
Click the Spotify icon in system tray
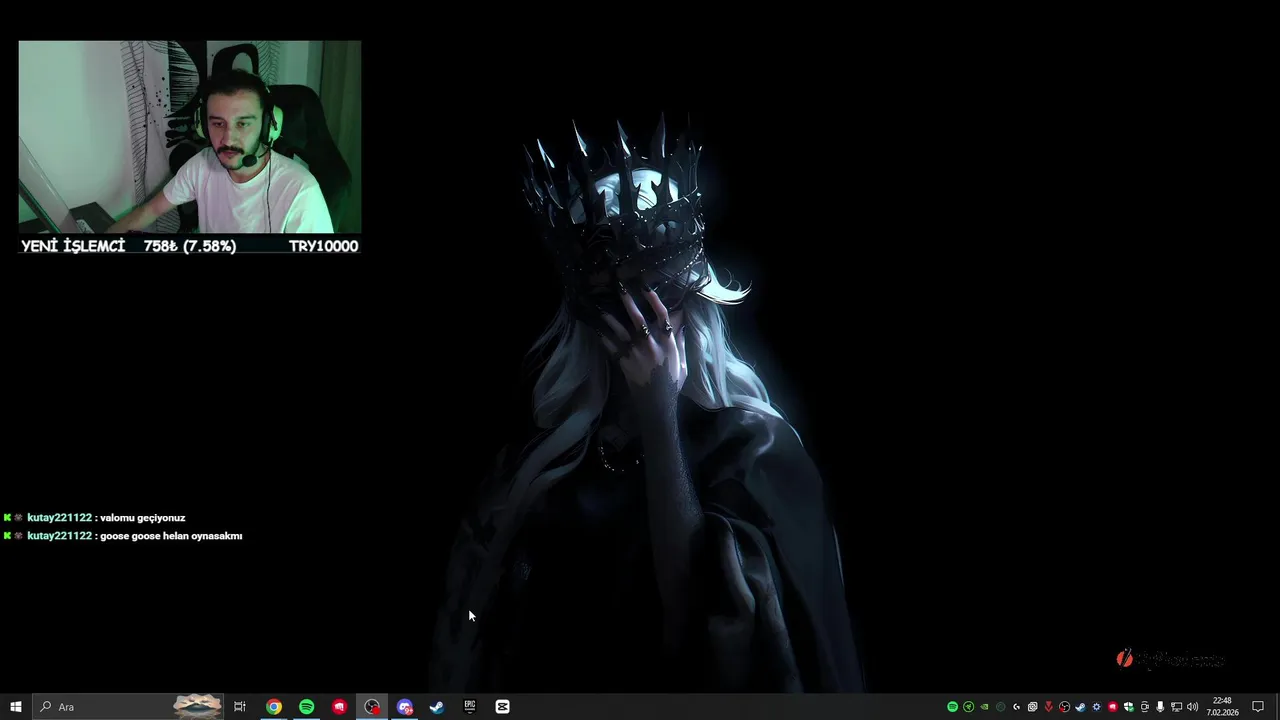pos(952,707)
